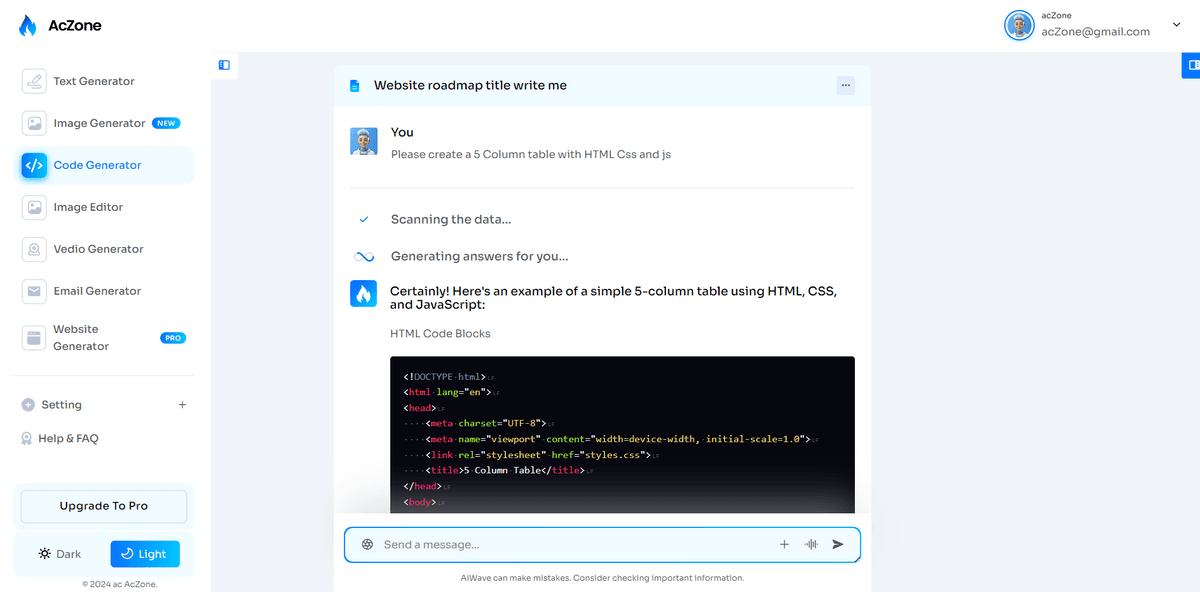Click the account profile picture in header
The height and width of the screenshot is (592, 1200).
[1019, 26]
